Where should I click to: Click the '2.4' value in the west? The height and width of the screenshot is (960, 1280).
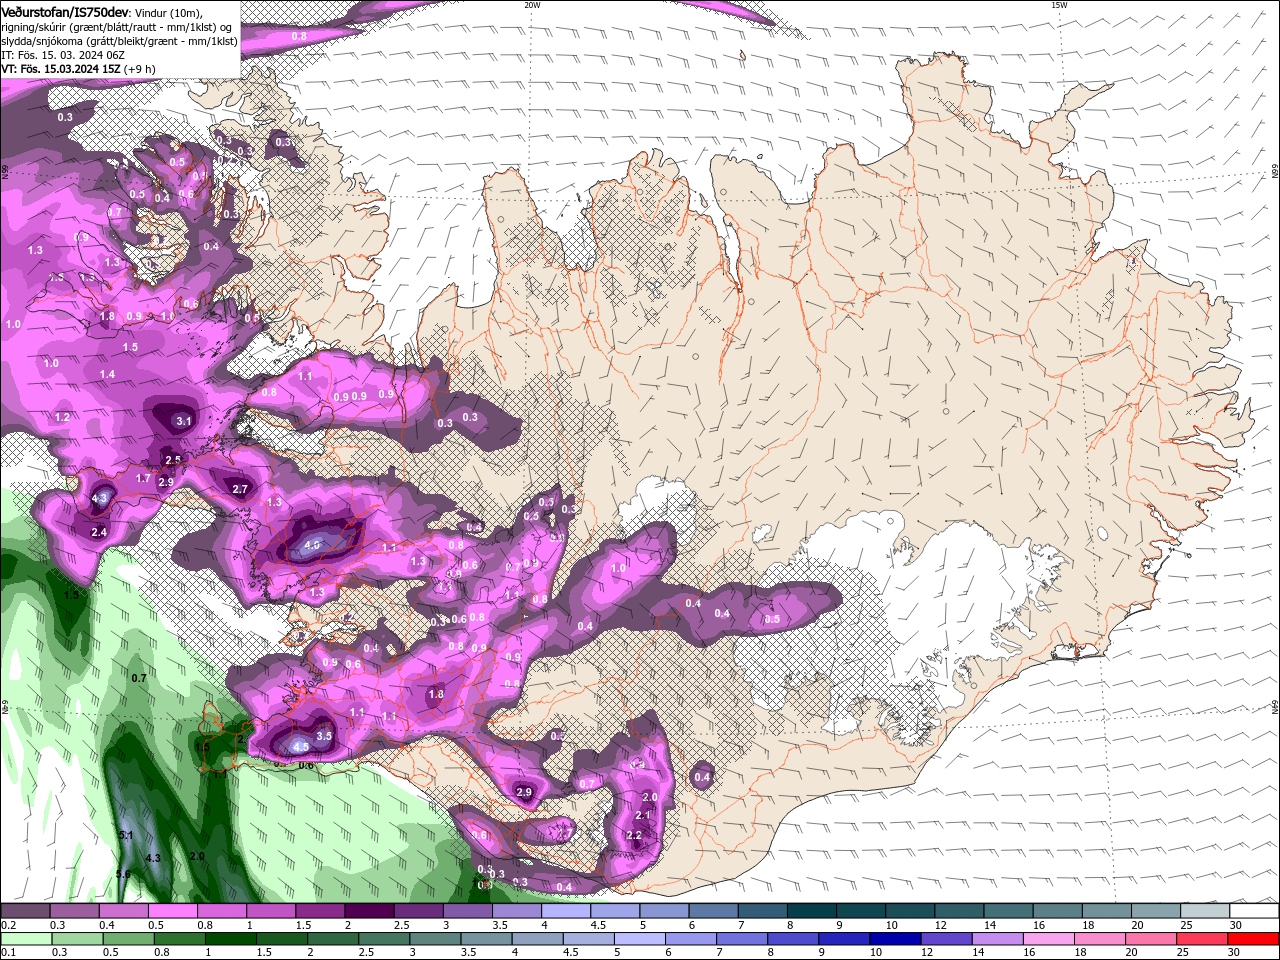pos(99,532)
